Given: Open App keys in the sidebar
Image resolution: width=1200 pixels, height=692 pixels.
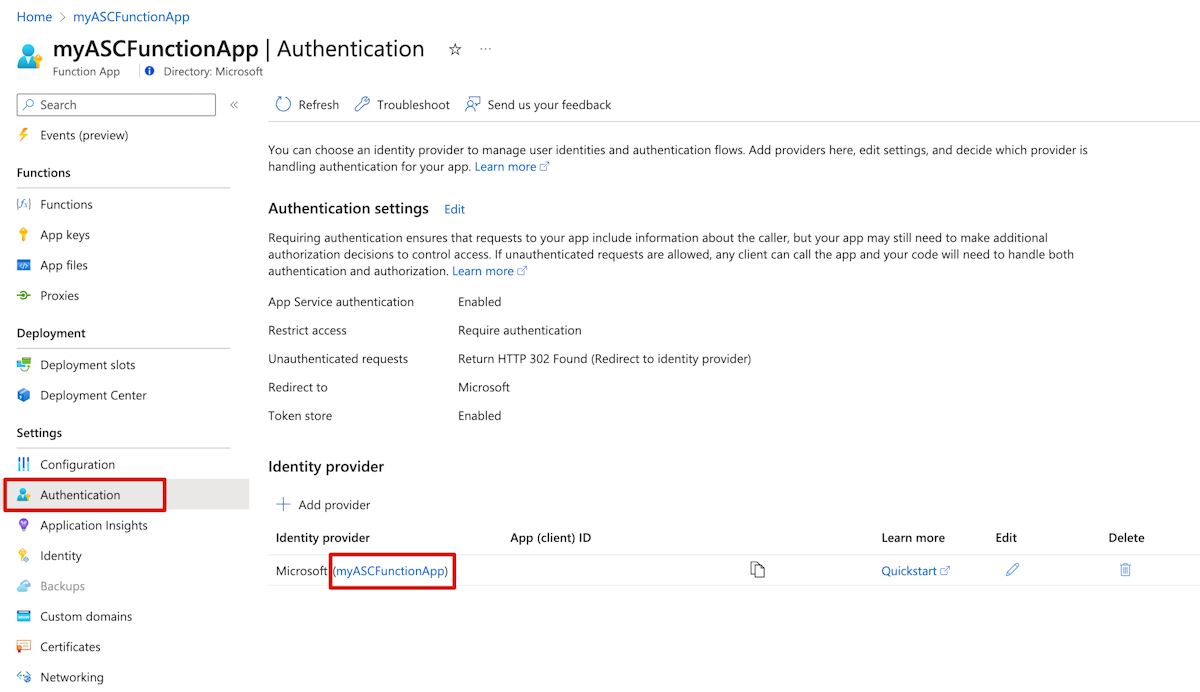Looking at the screenshot, I should [x=65, y=235].
